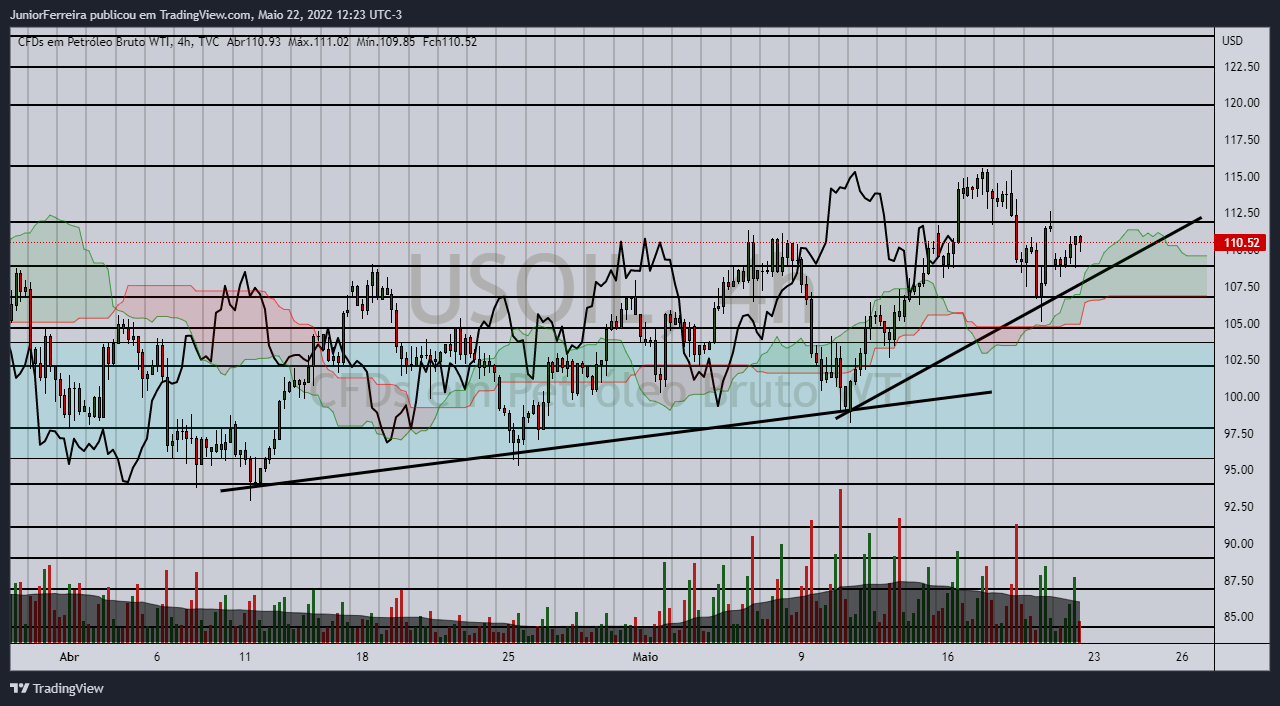This screenshot has width=1280, height=706.
Task: Click the 95.00 price axis label
Action: [x=1241, y=470]
